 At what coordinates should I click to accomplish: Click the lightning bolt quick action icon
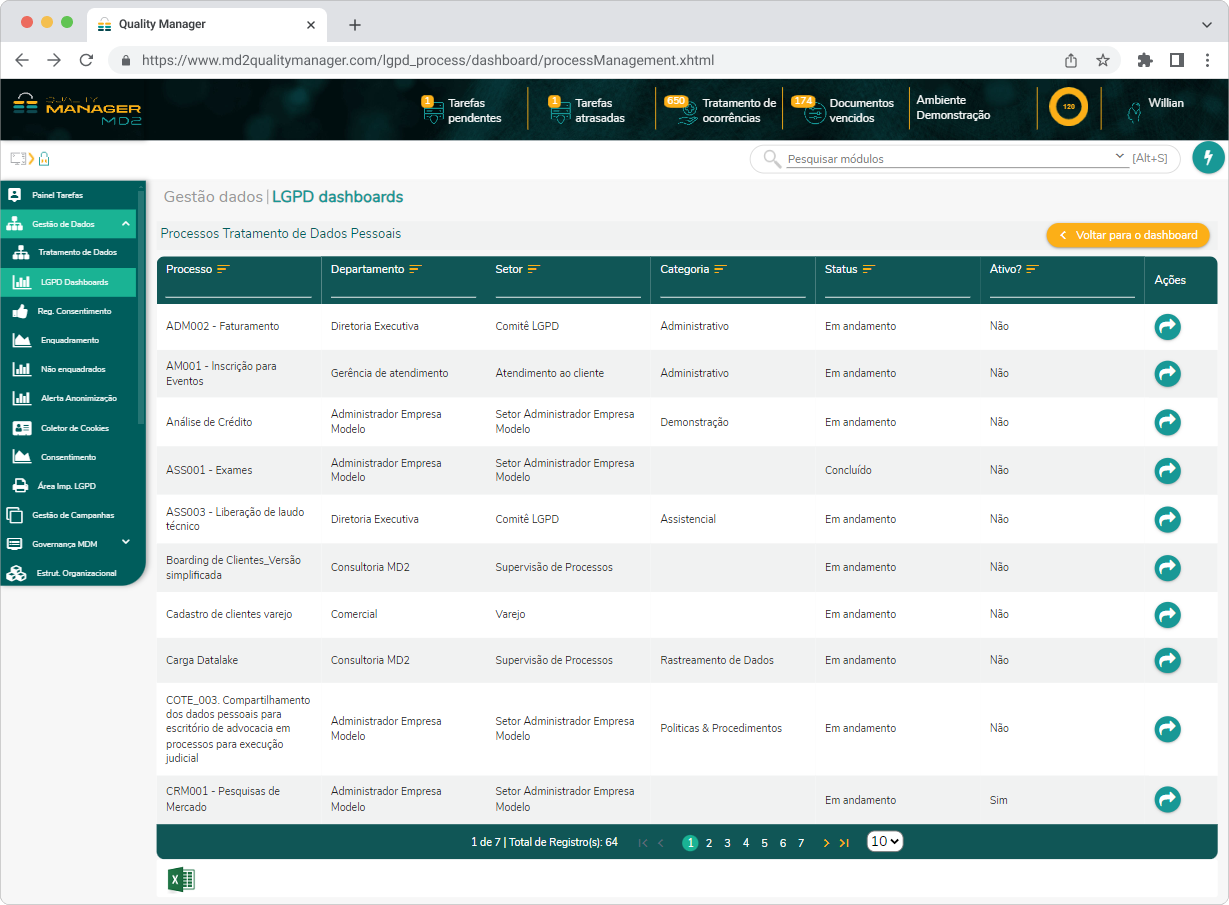[1208, 158]
